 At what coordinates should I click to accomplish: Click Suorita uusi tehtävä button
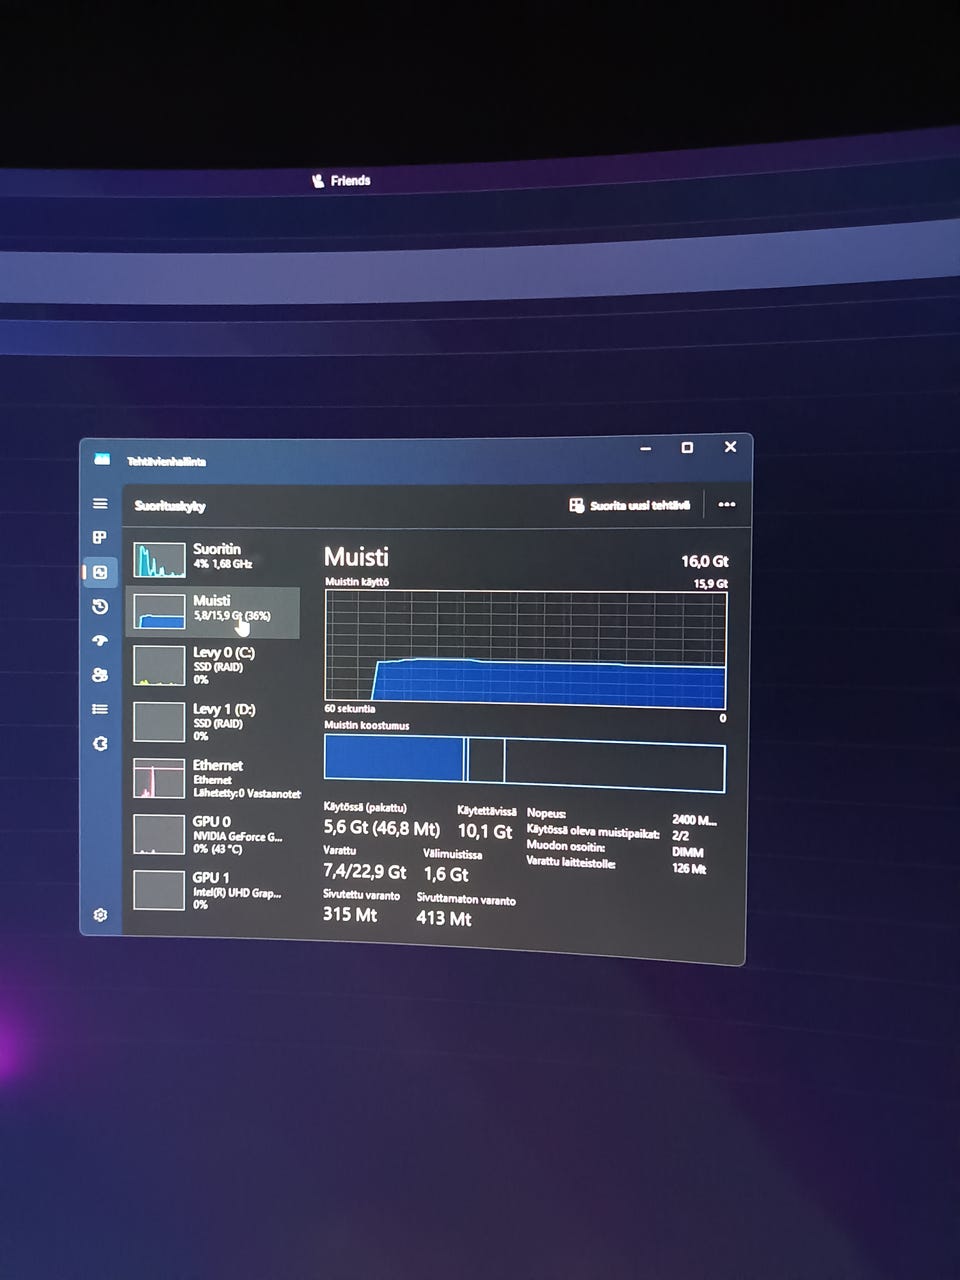pos(630,505)
